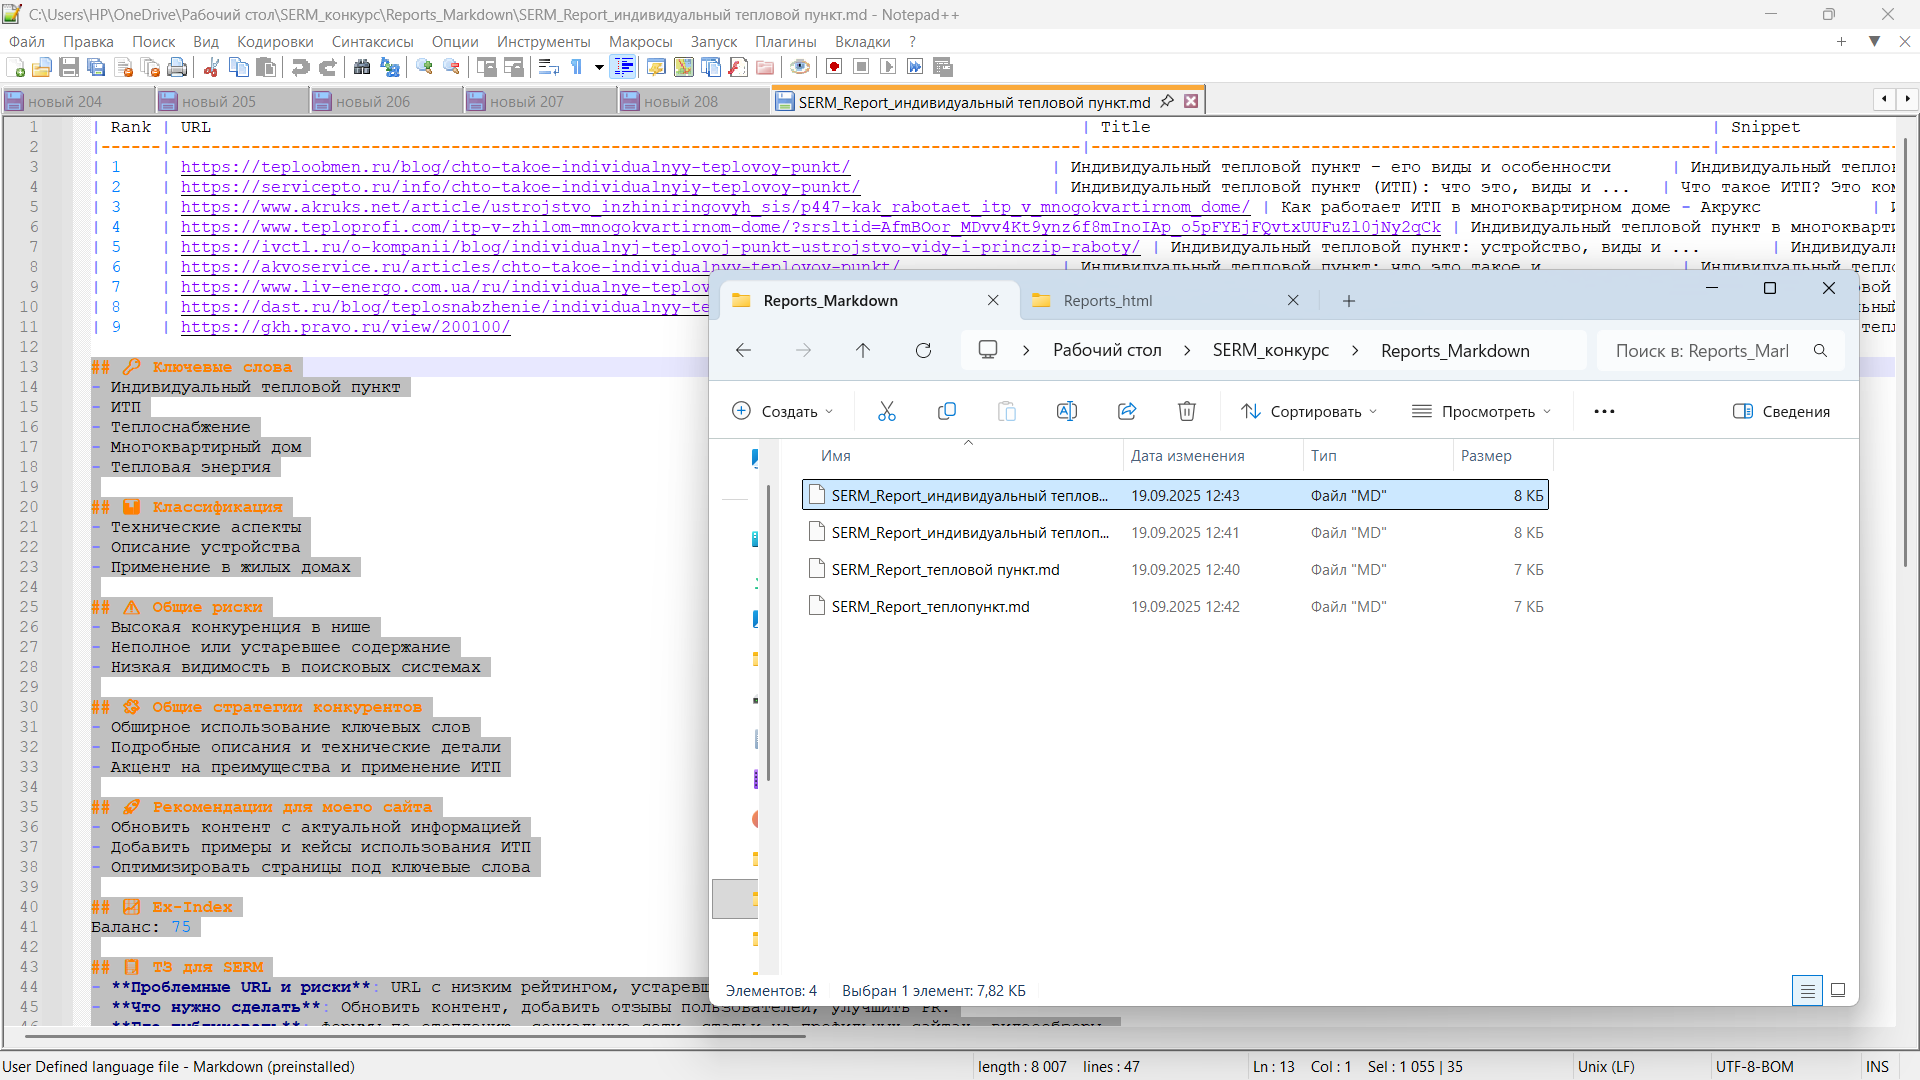The image size is (1920, 1080).
Task: Open the Правка menu
Action: pos(88,41)
